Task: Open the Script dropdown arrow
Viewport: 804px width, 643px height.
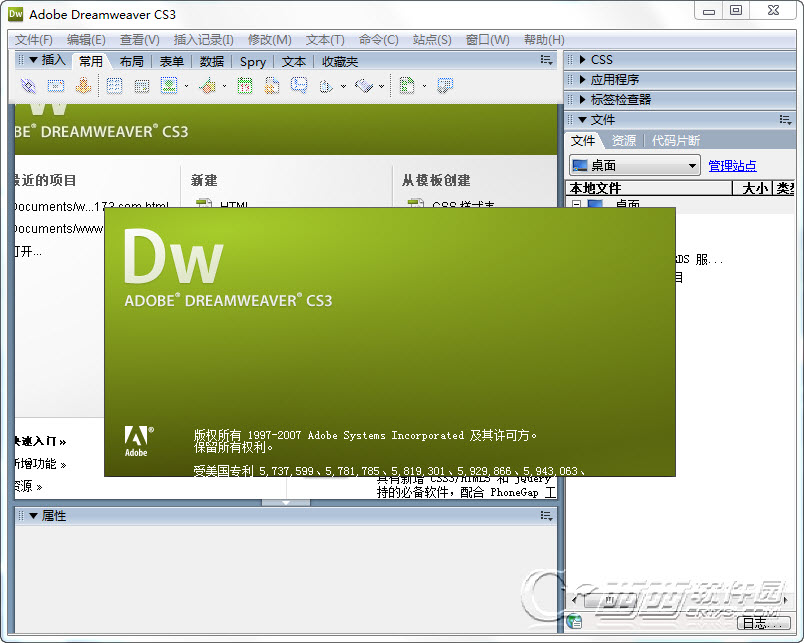Action: coord(381,86)
